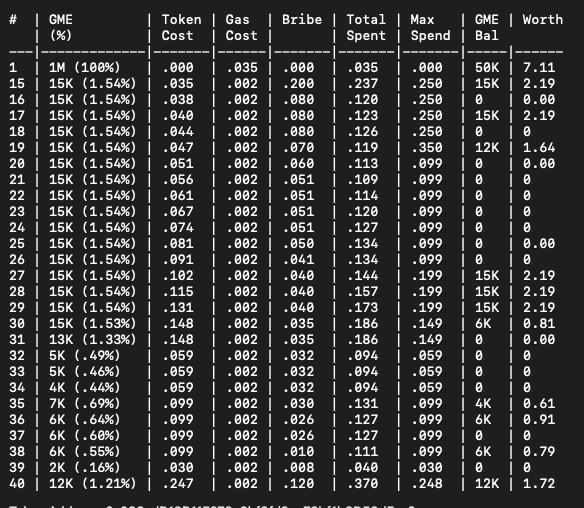Click Bribe value '.060' in row 20

coord(298,163)
